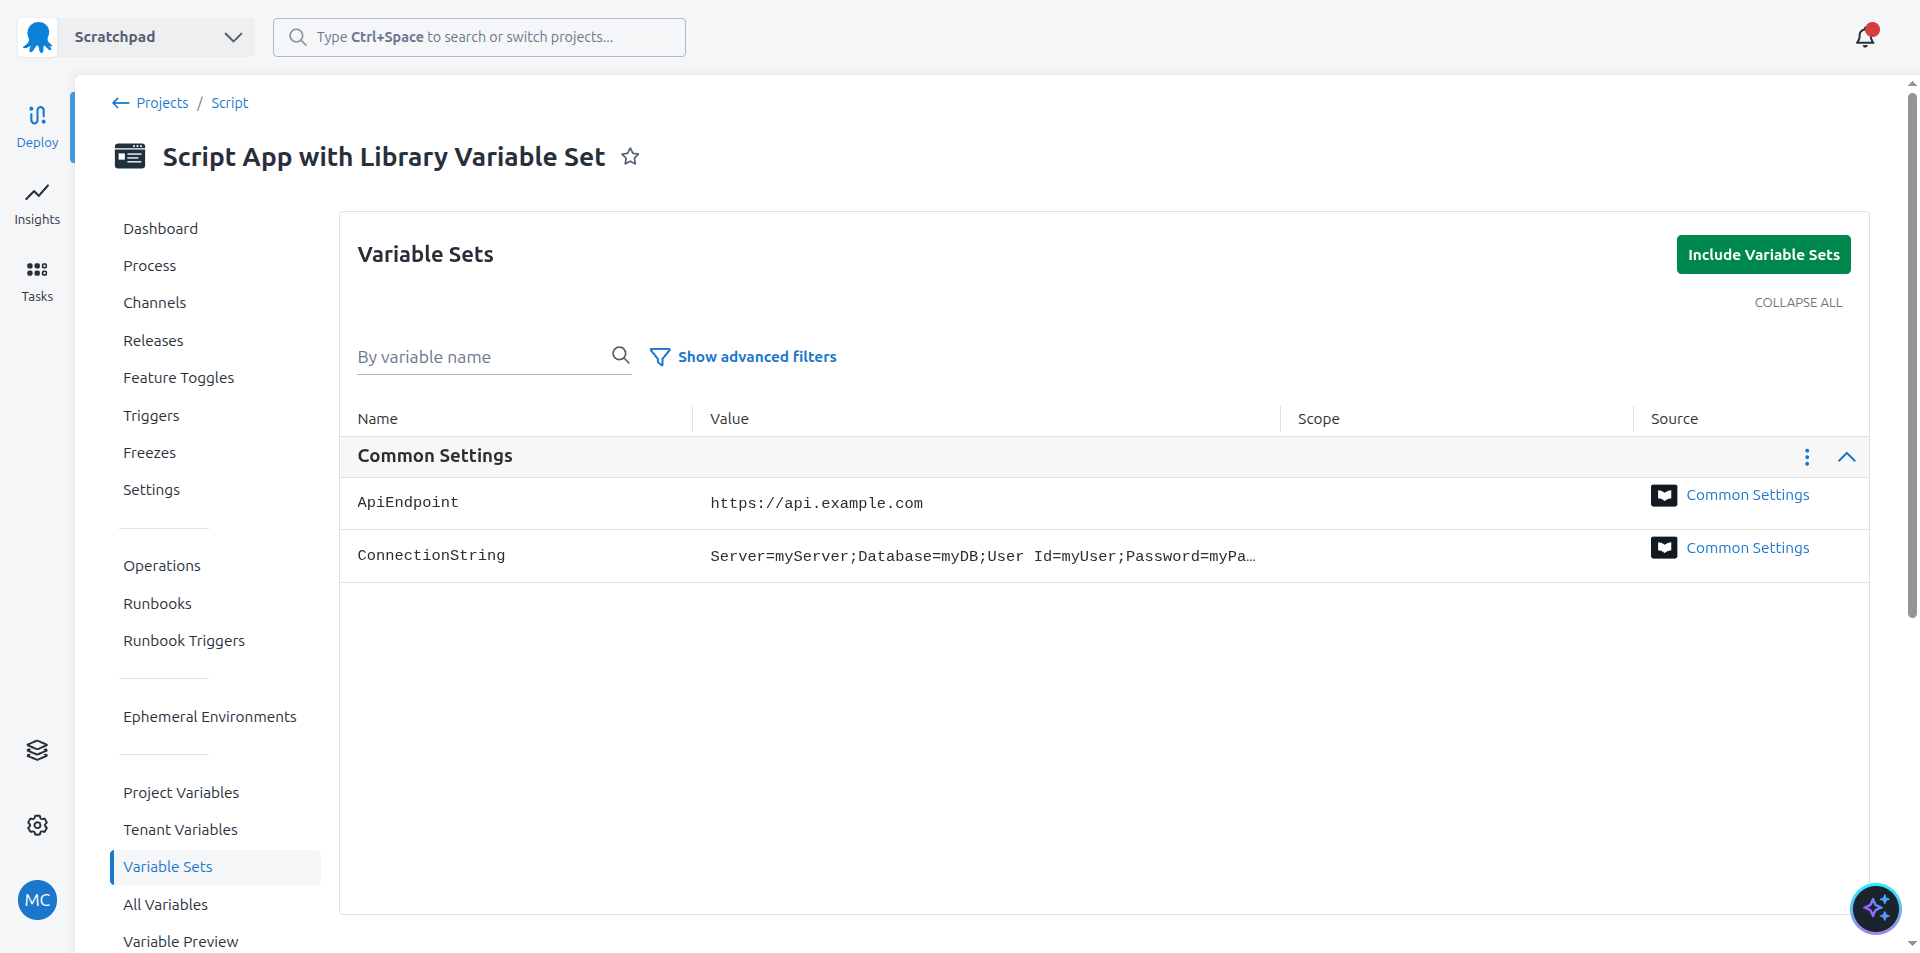
Task: Click the back arrow beside Projects breadcrumb
Action: coord(120,103)
